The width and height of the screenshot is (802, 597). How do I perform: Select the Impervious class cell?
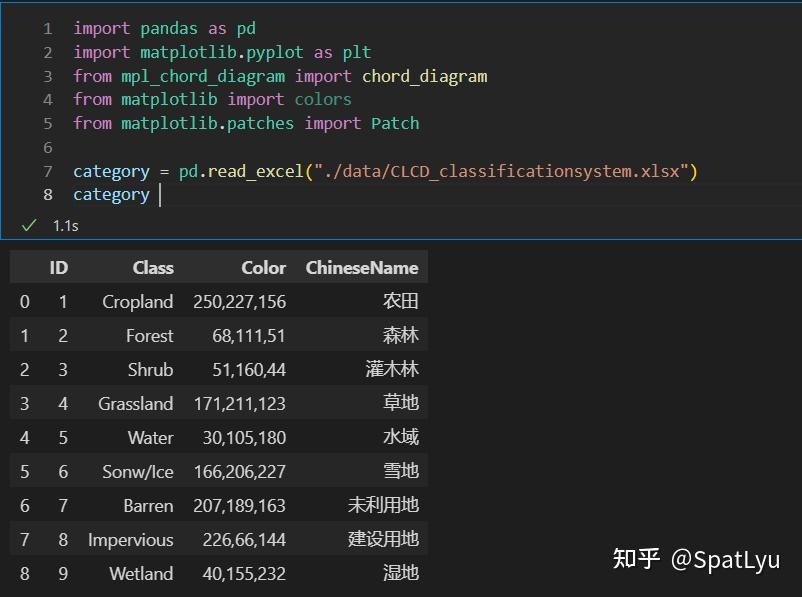[131, 540]
